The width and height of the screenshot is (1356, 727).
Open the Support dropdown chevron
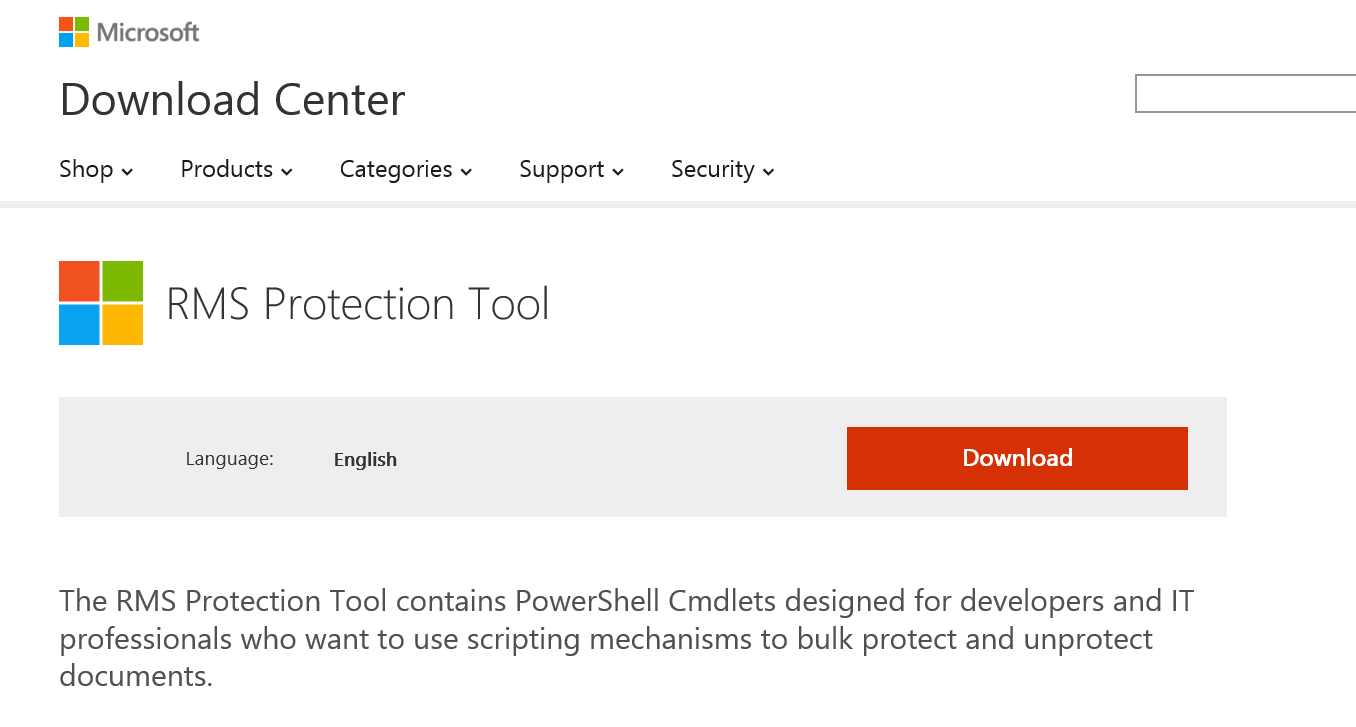pos(618,171)
